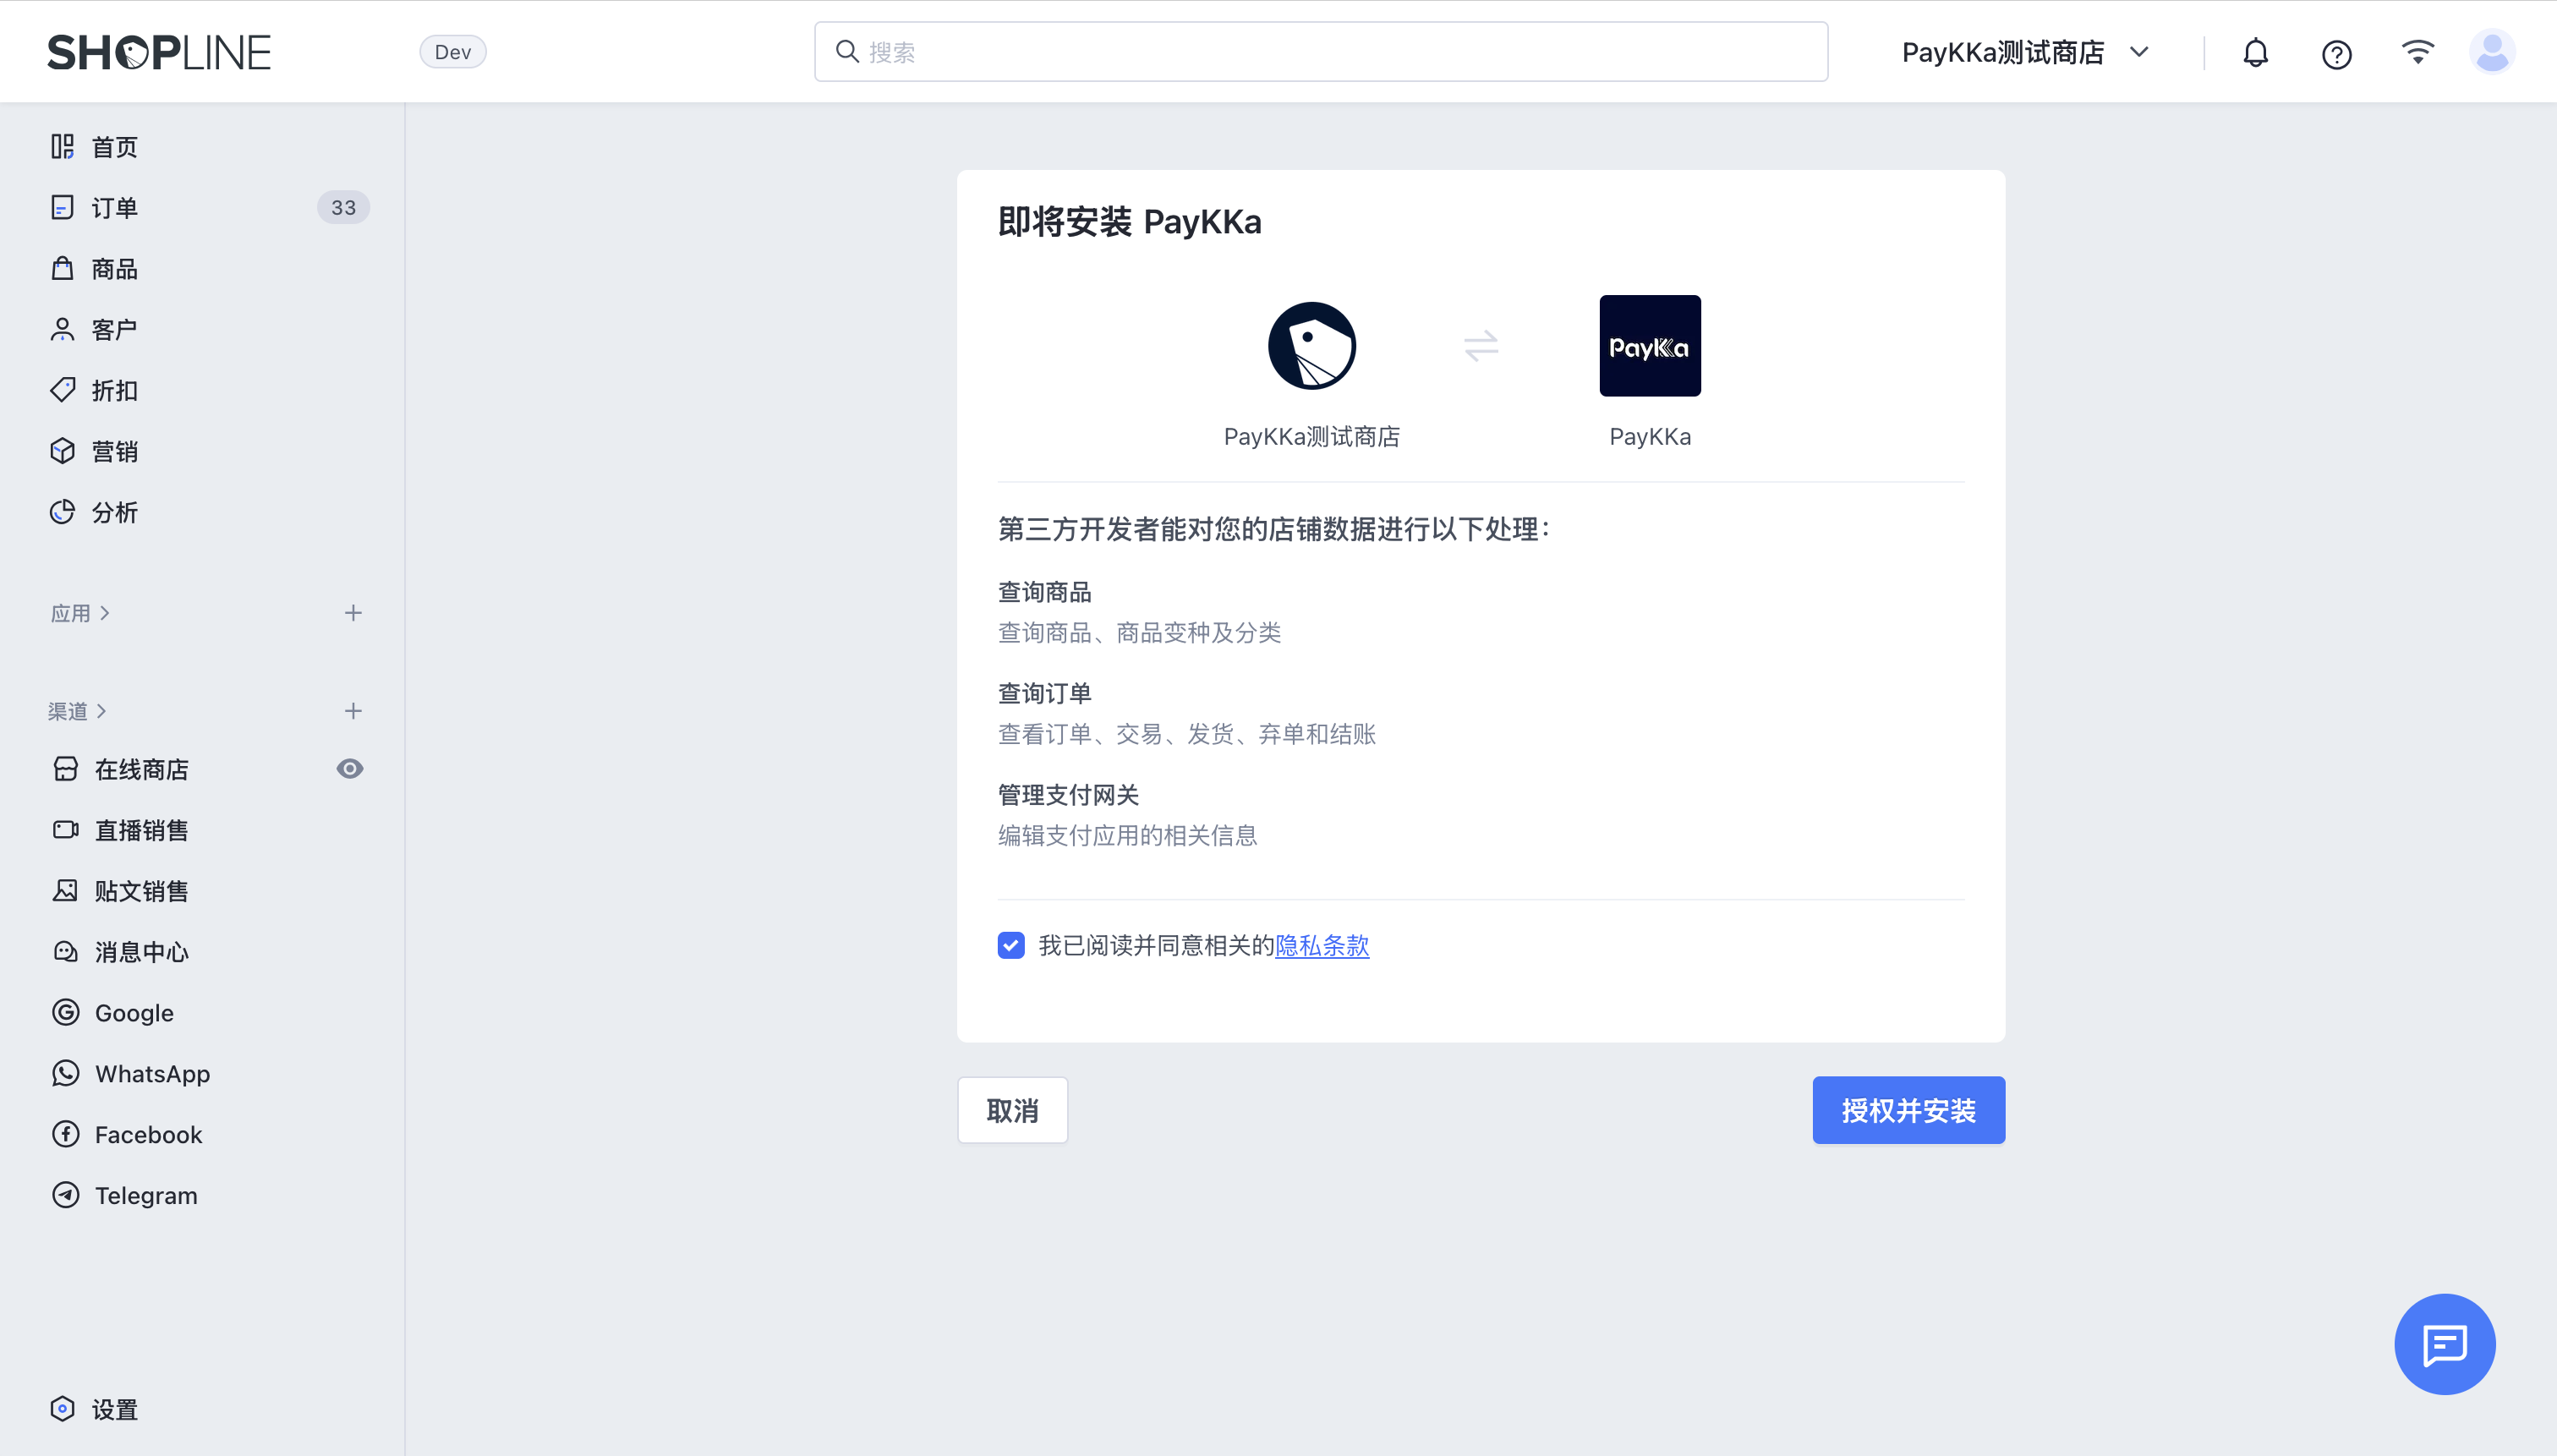Click the Telegram channel icon
2557x1456 pixels.
[66, 1195]
